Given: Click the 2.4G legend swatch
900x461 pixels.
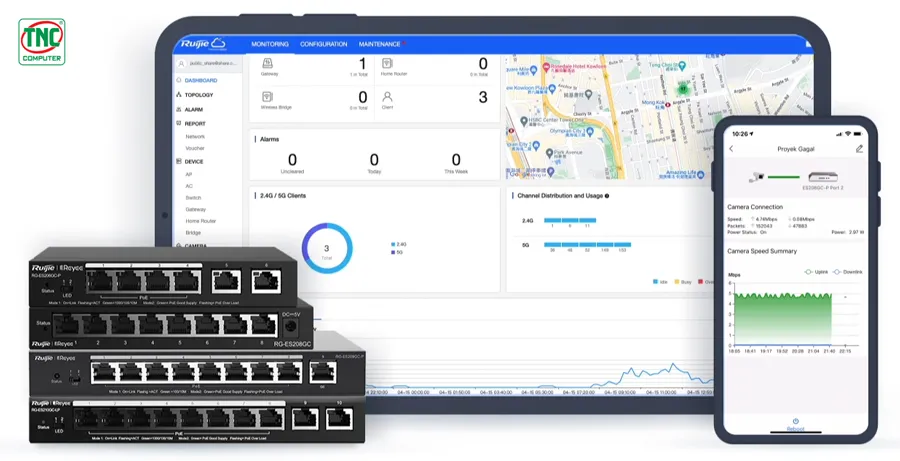Looking at the screenshot, I should 393,245.
